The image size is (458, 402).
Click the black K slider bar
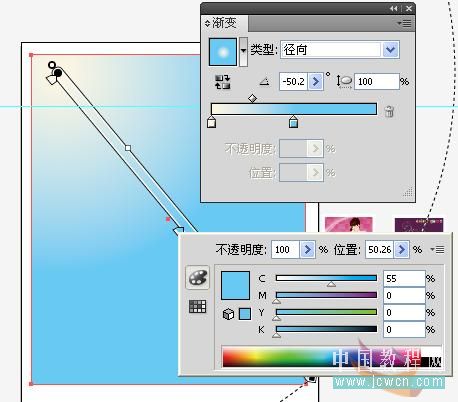click(326, 329)
